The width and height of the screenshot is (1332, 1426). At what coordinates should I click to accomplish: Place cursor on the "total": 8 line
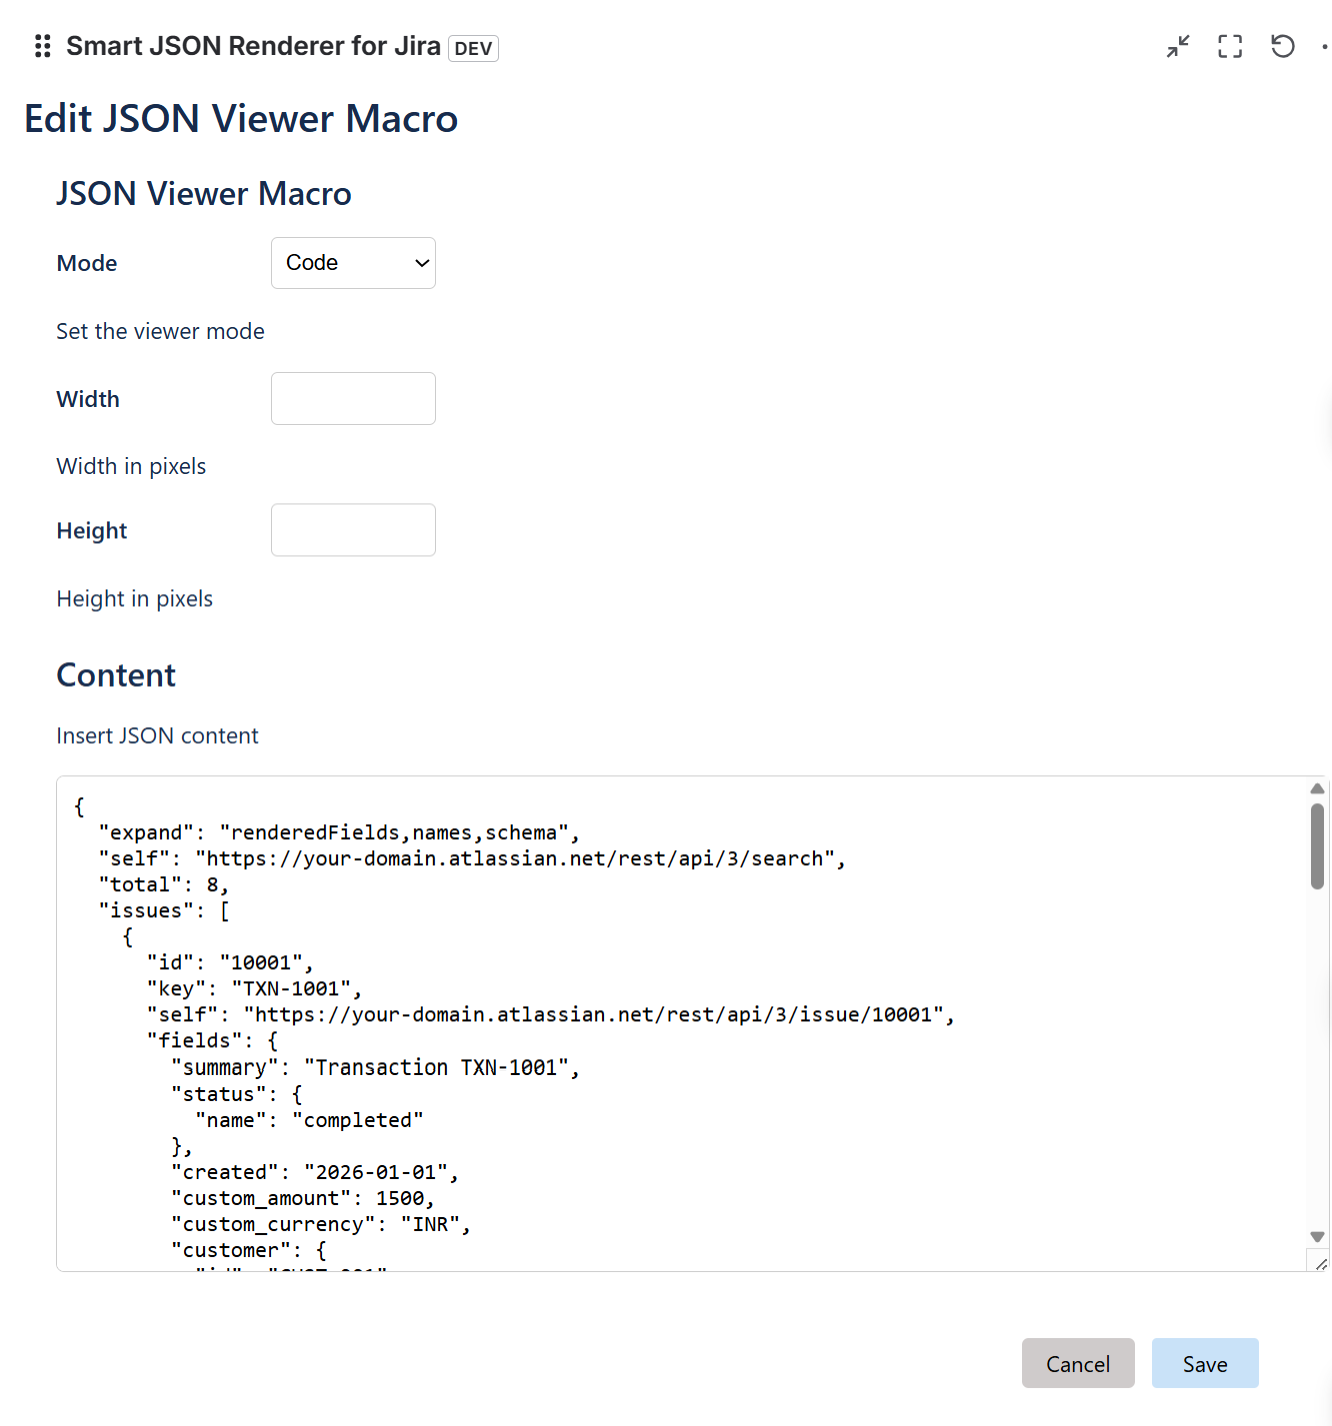click(164, 885)
